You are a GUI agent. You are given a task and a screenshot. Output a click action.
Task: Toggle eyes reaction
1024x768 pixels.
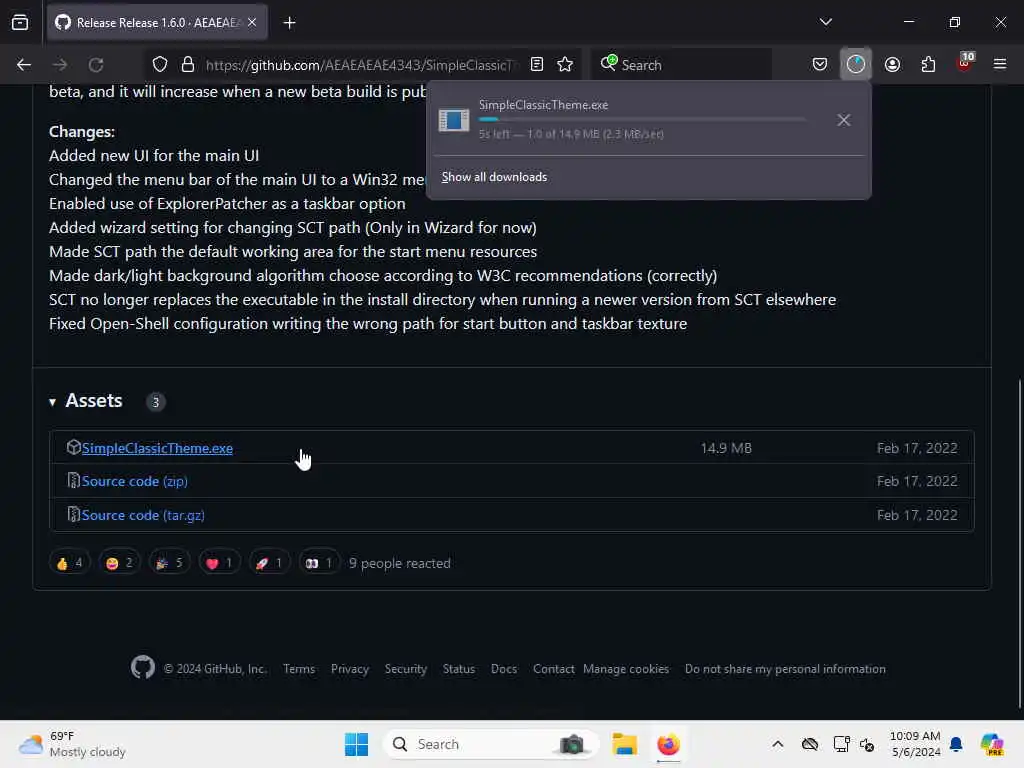[319, 563]
